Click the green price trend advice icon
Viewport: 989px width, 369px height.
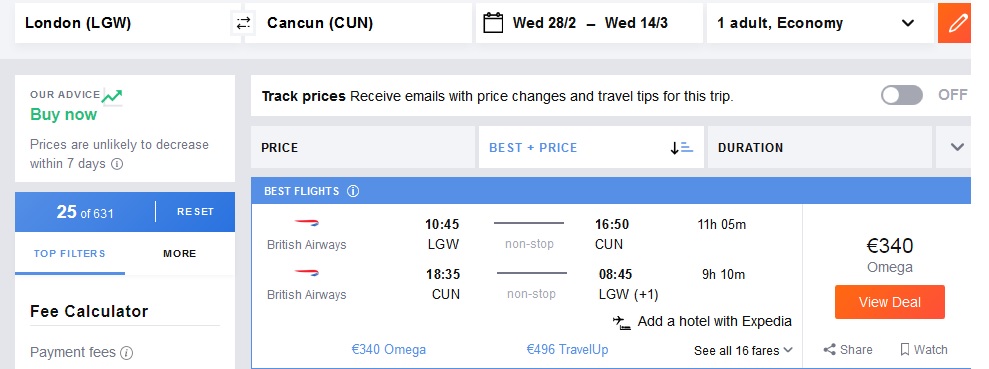click(x=112, y=97)
